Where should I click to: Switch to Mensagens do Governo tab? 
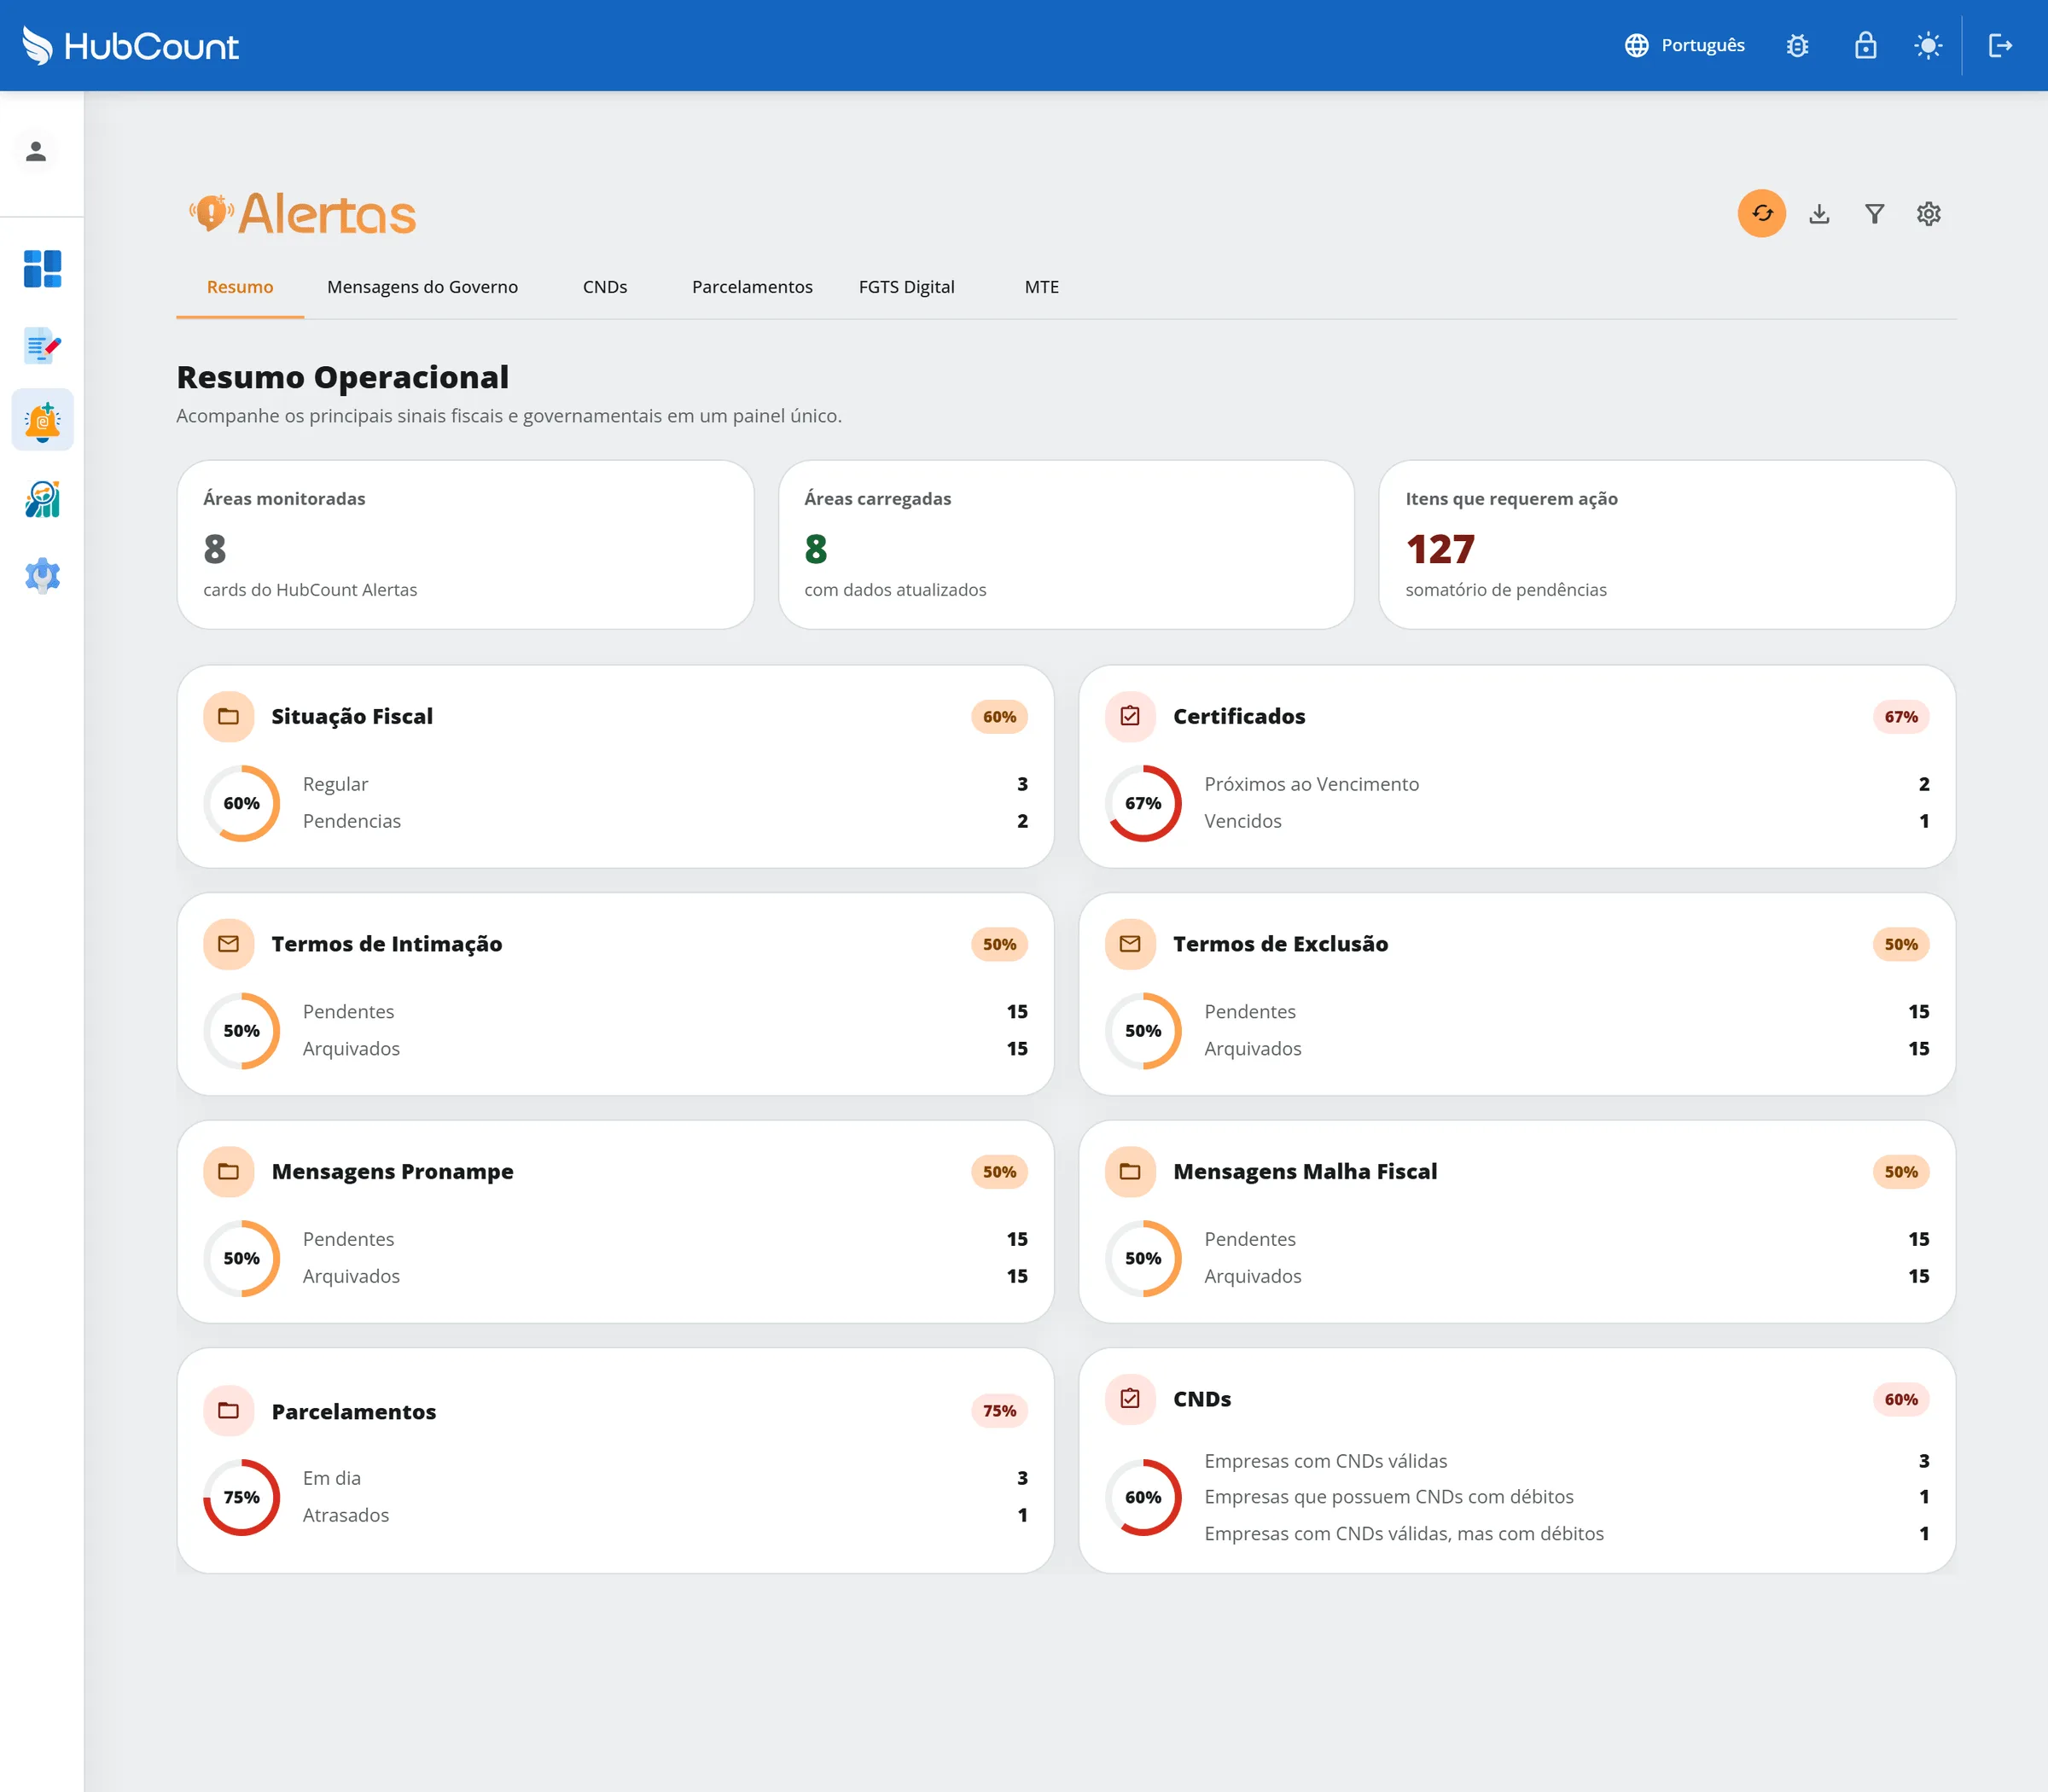422,287
